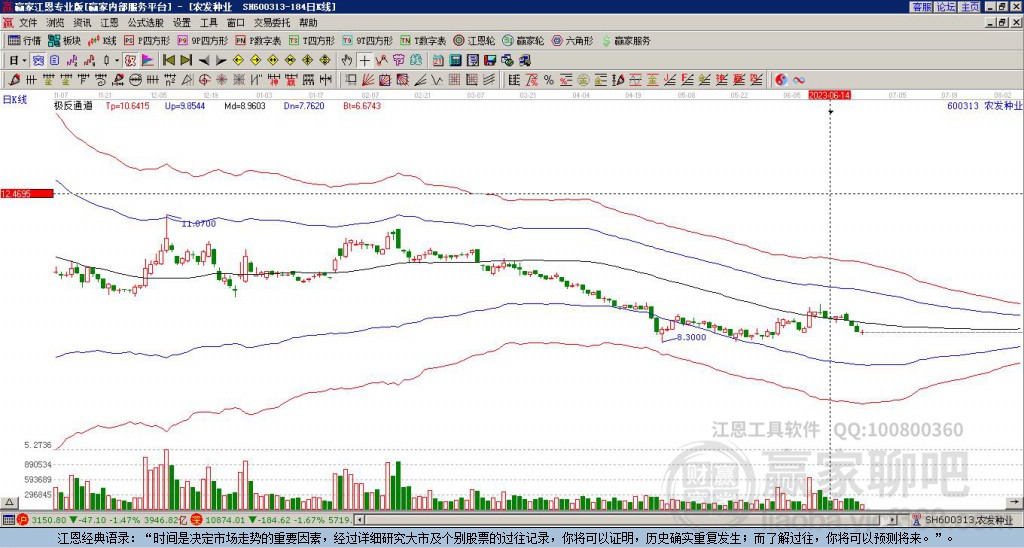Jump to first bar icon
1024x548 pixels.
[168, 60]
